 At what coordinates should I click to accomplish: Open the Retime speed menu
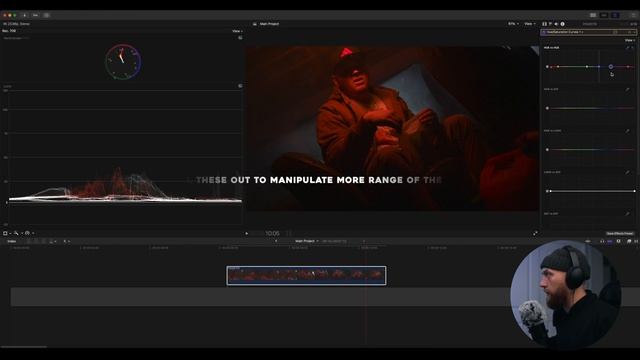click(x=29, y=233)
